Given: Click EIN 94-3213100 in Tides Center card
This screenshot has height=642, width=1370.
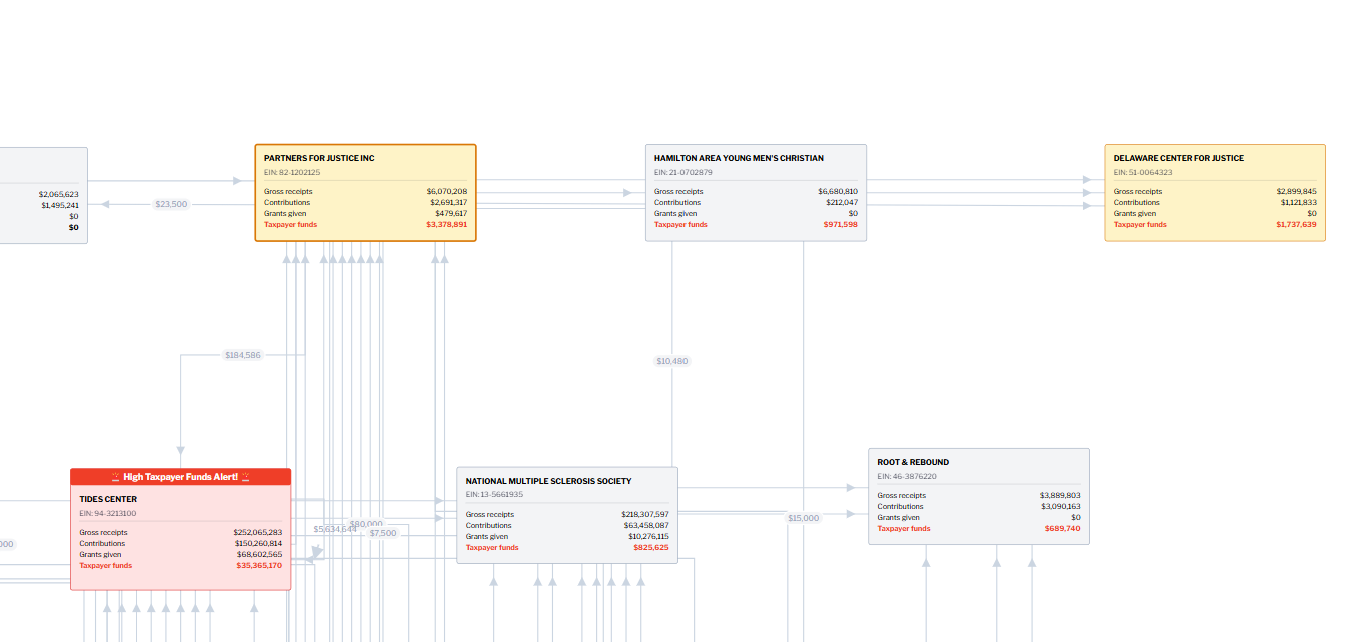Looking at the screenshot, I should tap(108, 513).
